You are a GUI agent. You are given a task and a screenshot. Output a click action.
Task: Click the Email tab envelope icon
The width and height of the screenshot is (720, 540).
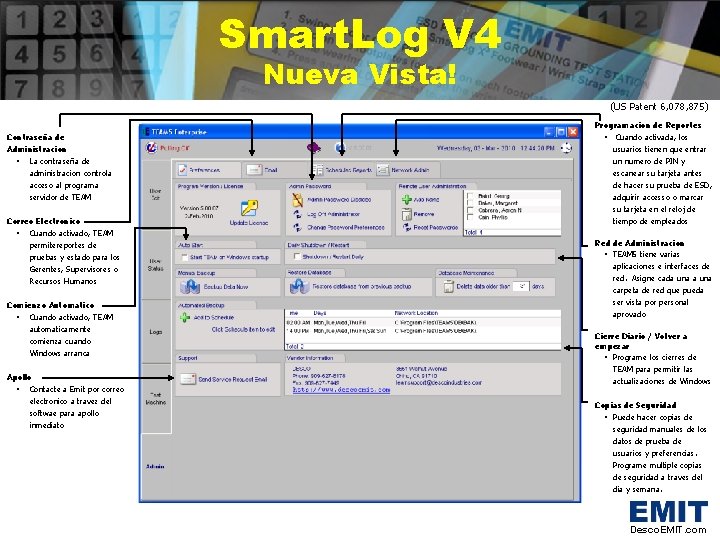click(x=254, y=169)
